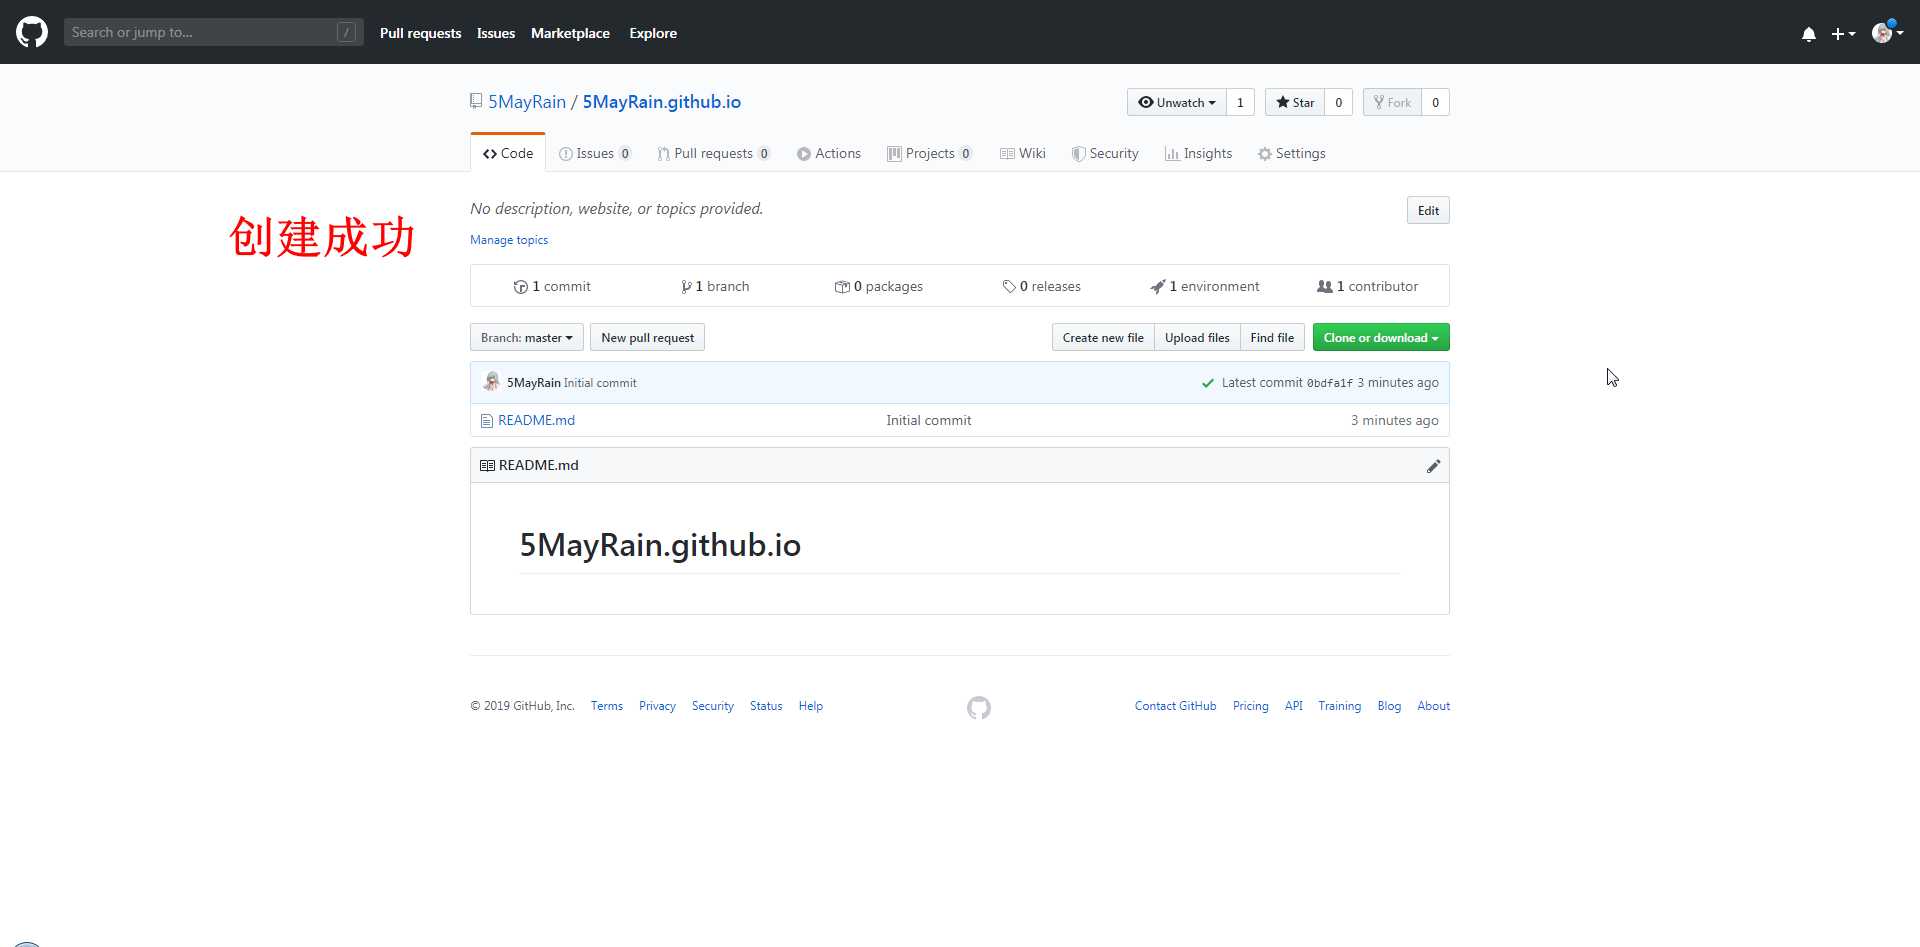Open 0 releases

pos(1042,286)
